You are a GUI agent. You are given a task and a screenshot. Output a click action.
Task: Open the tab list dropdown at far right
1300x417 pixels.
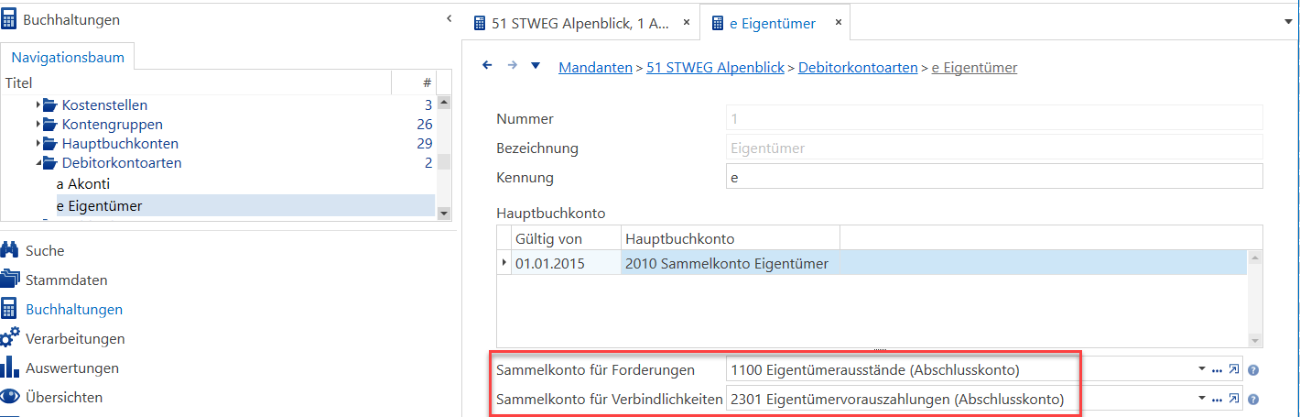pyautogui.click(x=1287, y=21)
